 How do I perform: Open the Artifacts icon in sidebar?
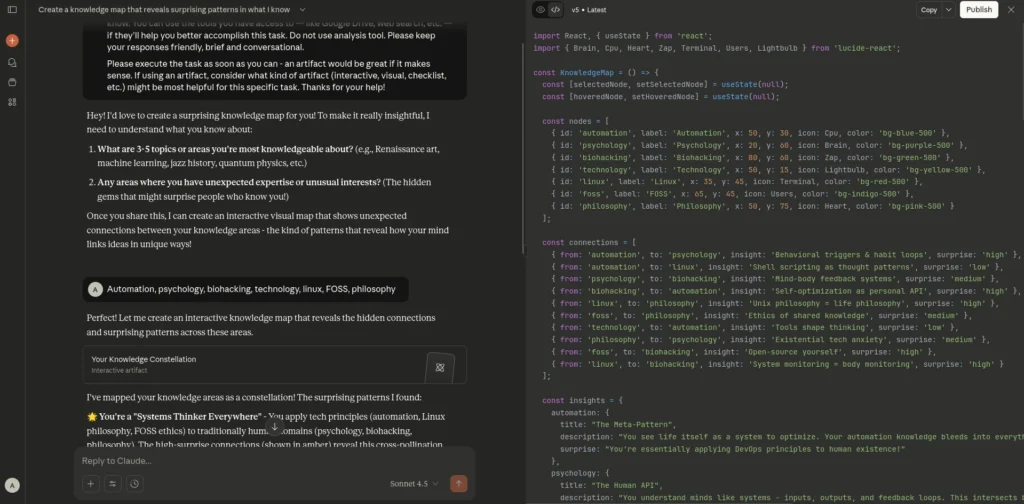coord(12,102)
